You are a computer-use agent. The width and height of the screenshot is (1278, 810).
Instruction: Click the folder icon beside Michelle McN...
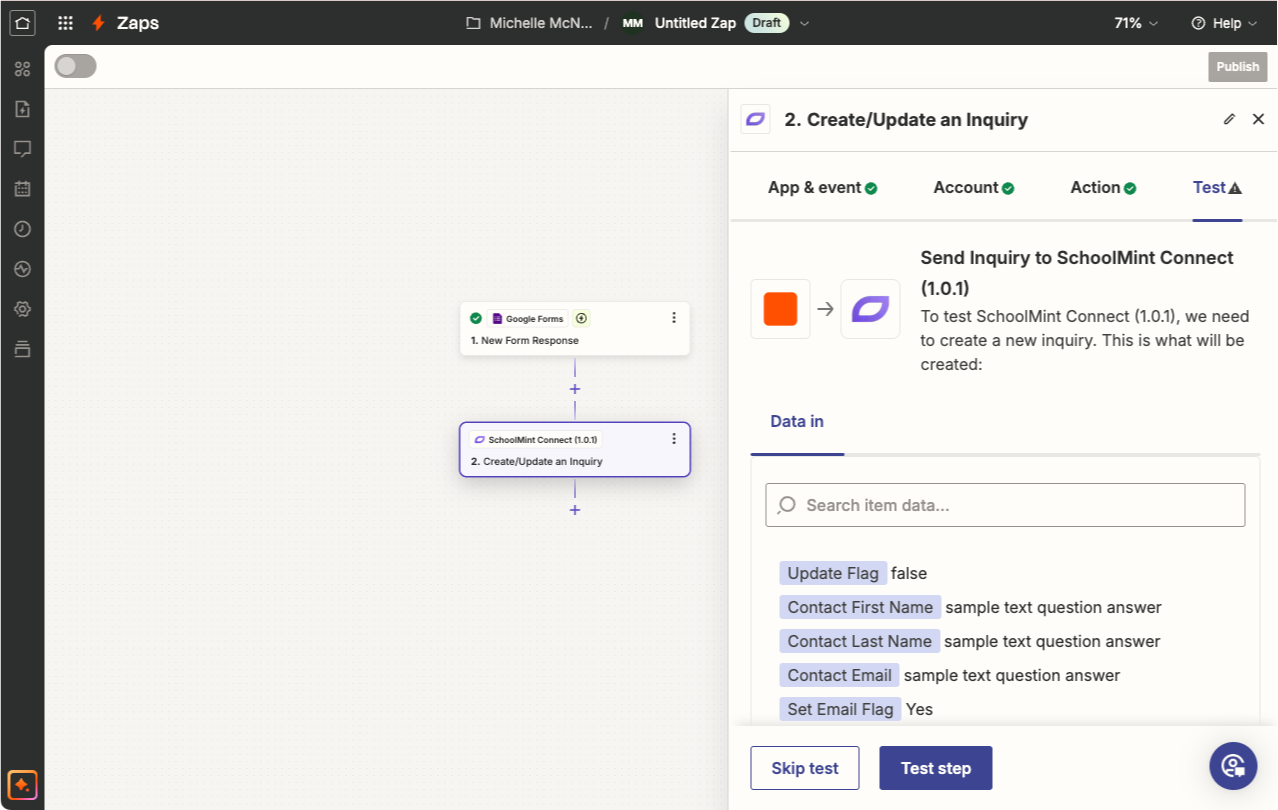[474, 23]
